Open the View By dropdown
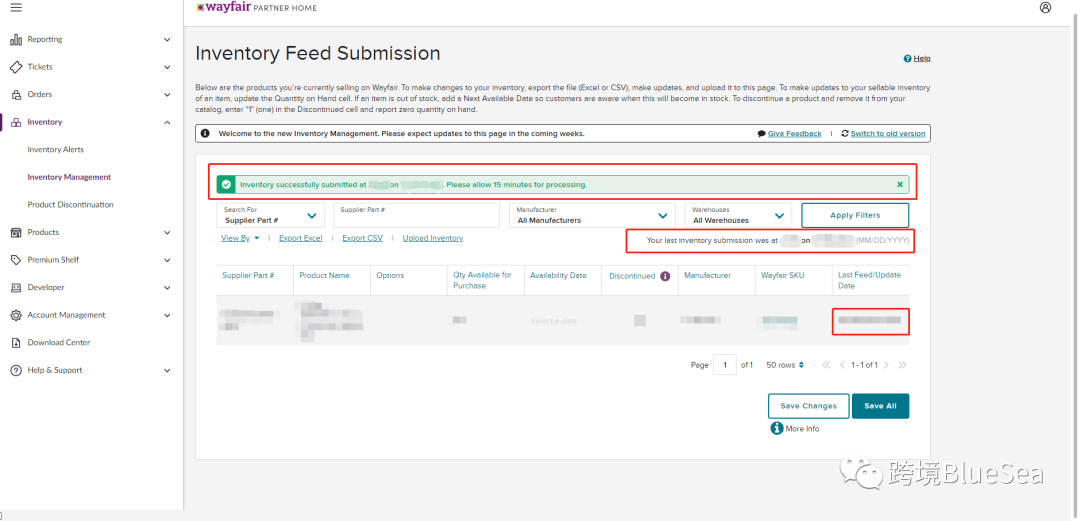The width and height of the screenshot is (1080, 521). (240, 238)
